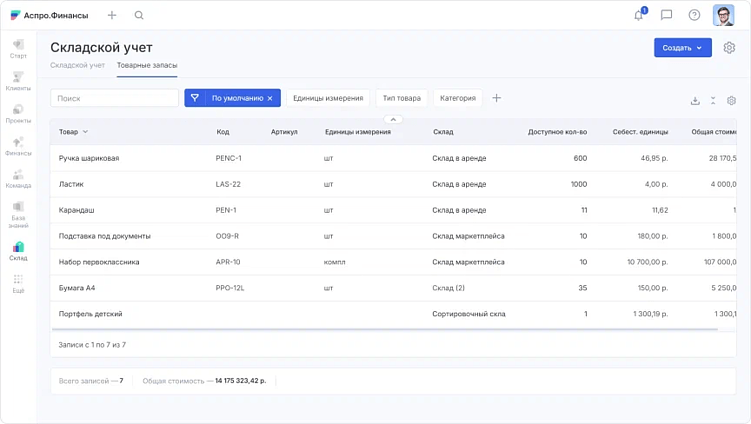
Task: Remove the По умолчанию filter with x
Action: 270,98
